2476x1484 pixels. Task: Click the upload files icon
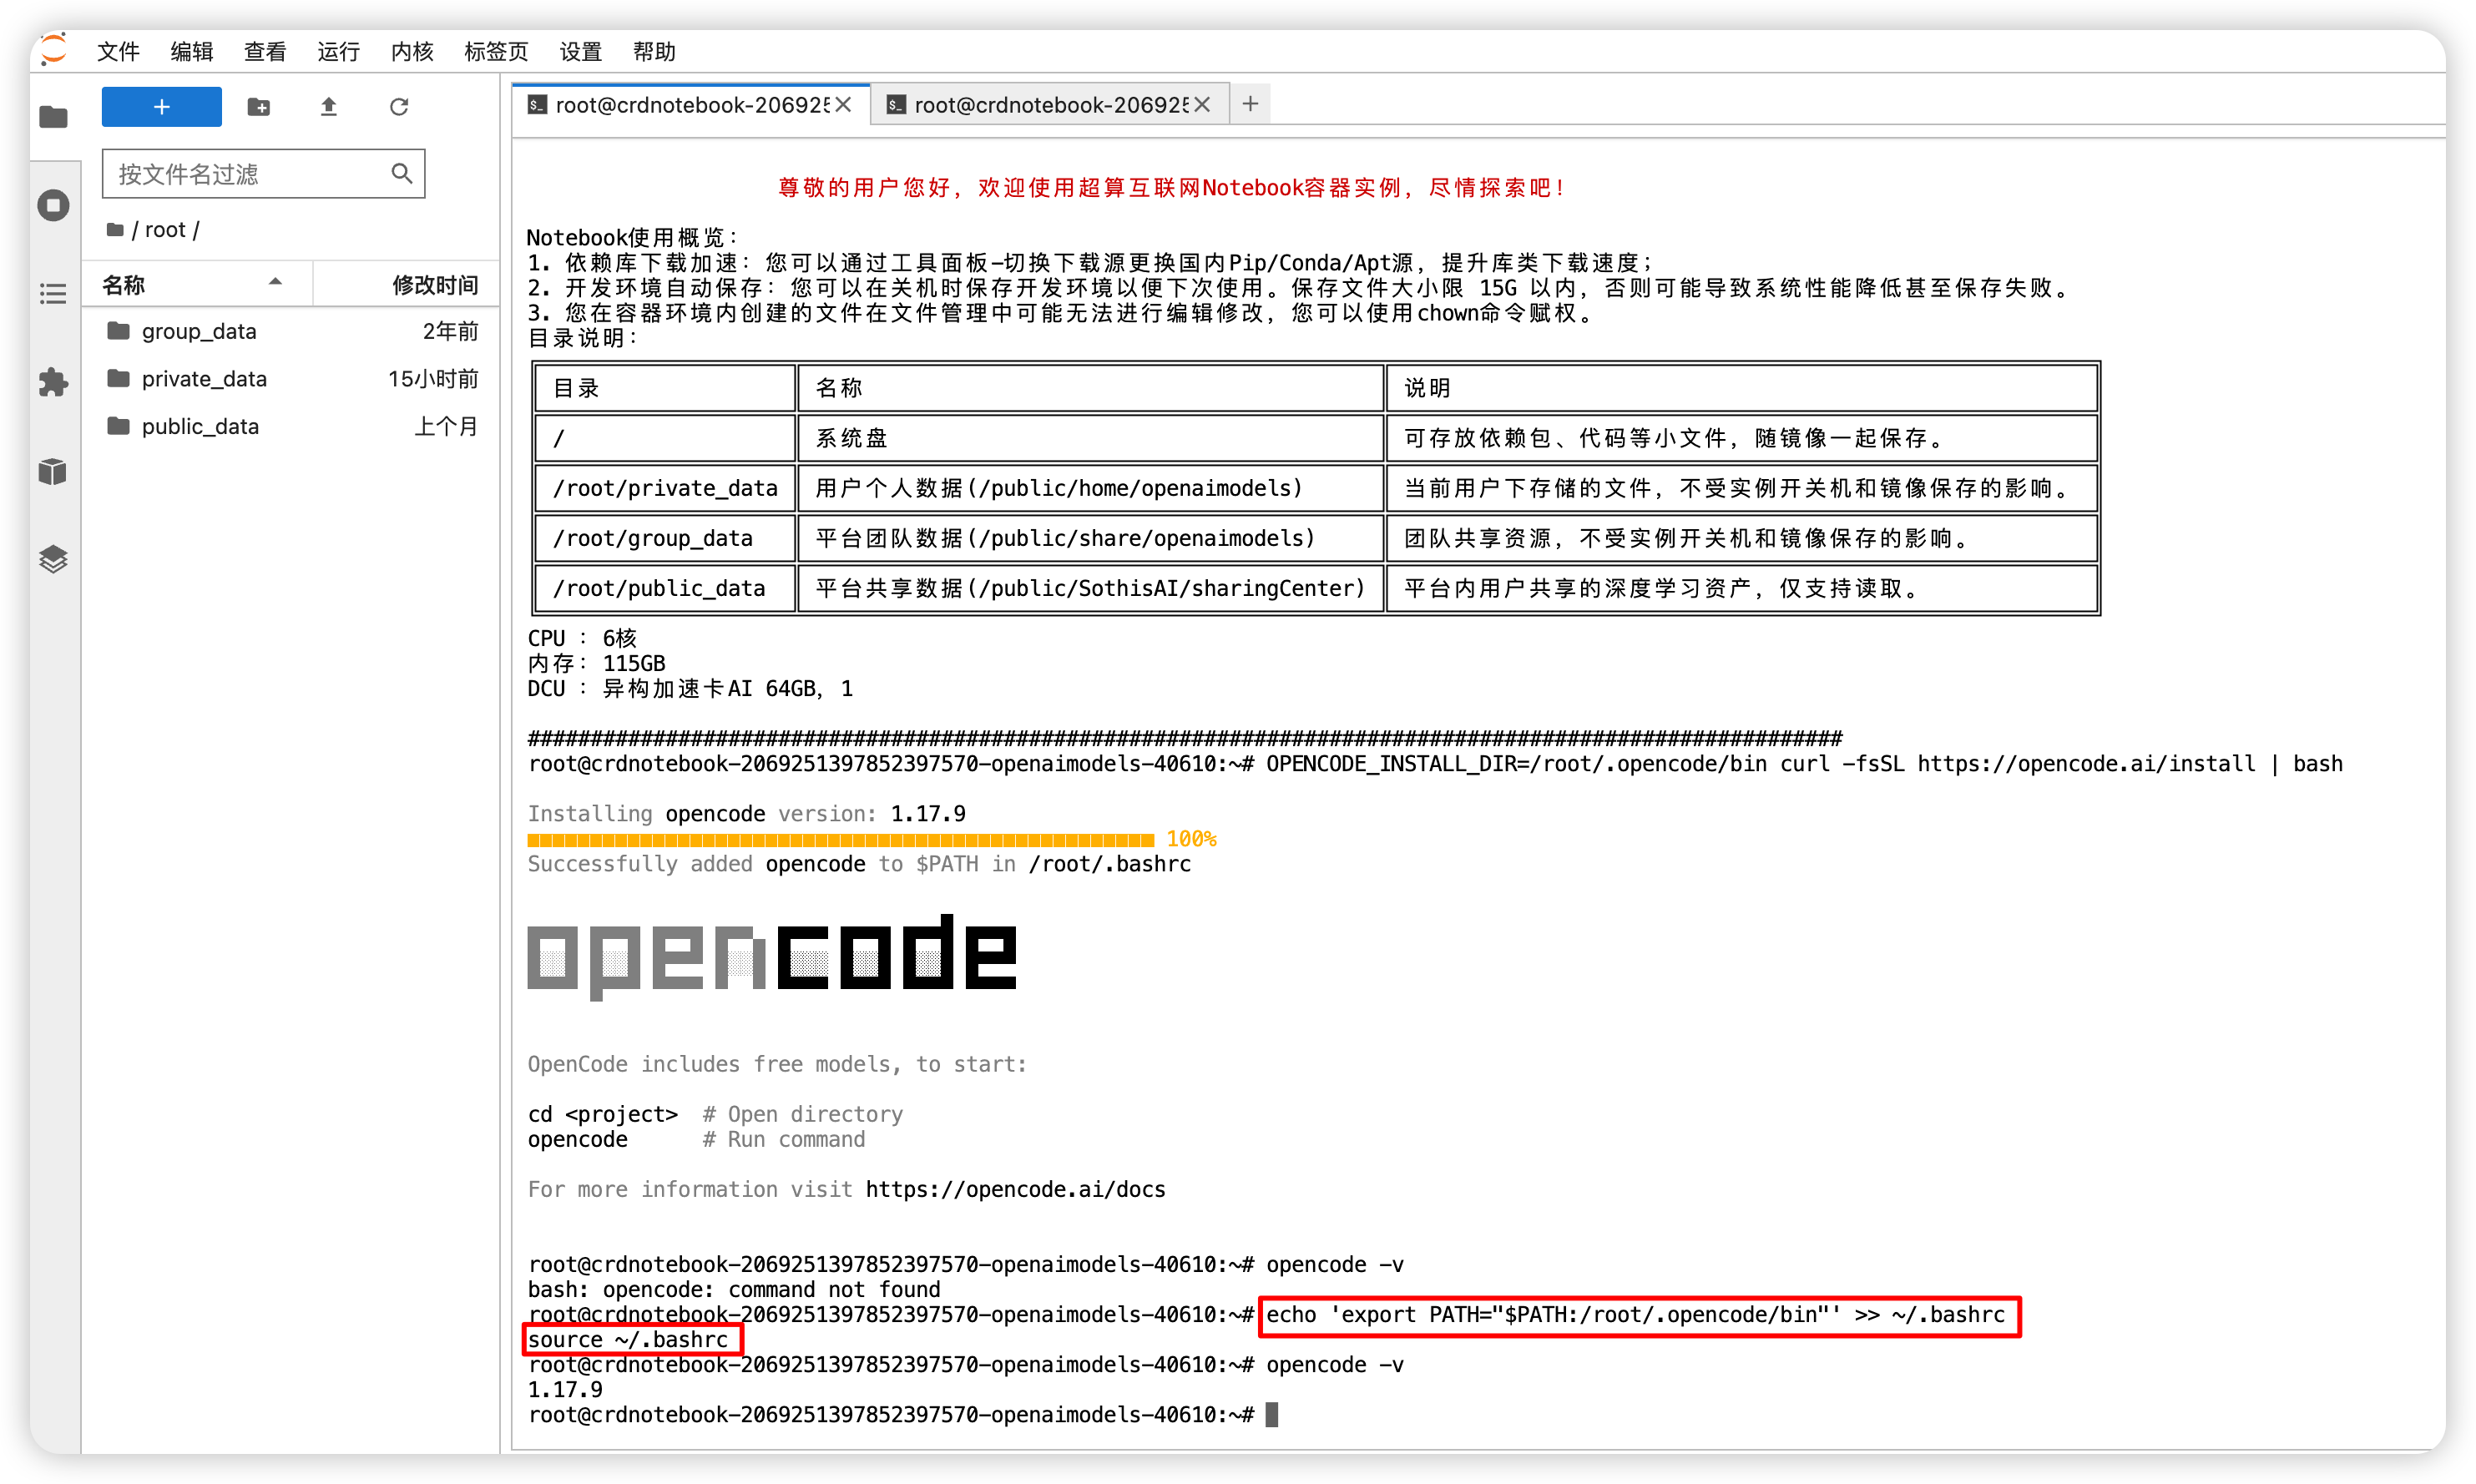click(x=329, y=107)
